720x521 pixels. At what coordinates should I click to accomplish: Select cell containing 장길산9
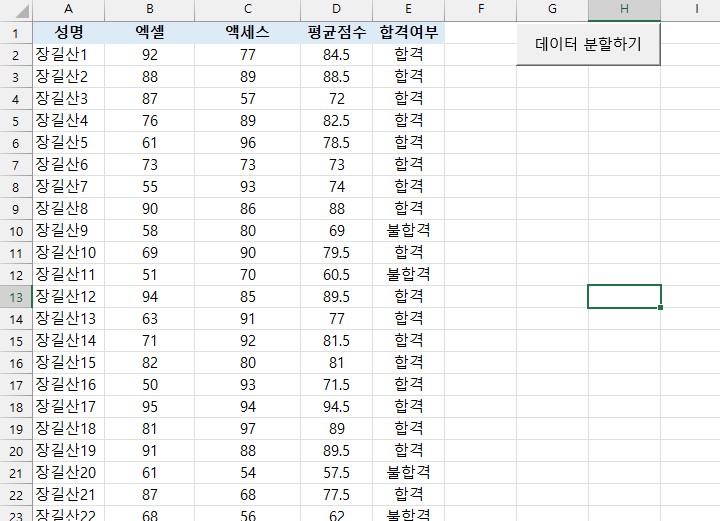[68, 230]
